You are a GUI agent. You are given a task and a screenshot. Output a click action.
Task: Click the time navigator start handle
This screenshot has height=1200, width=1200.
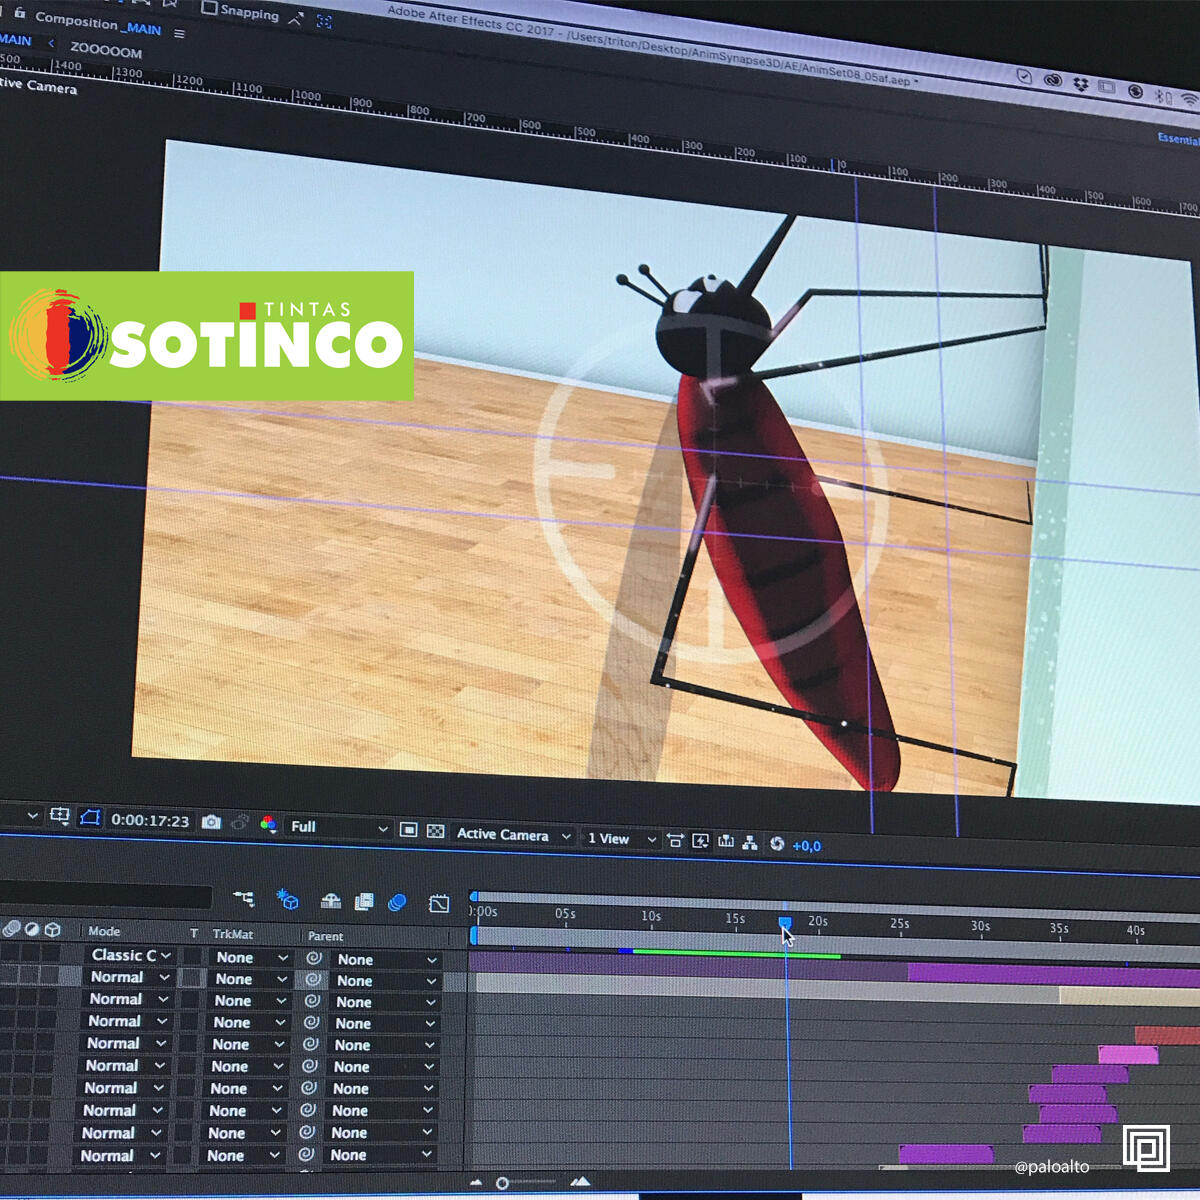(474, 896)
